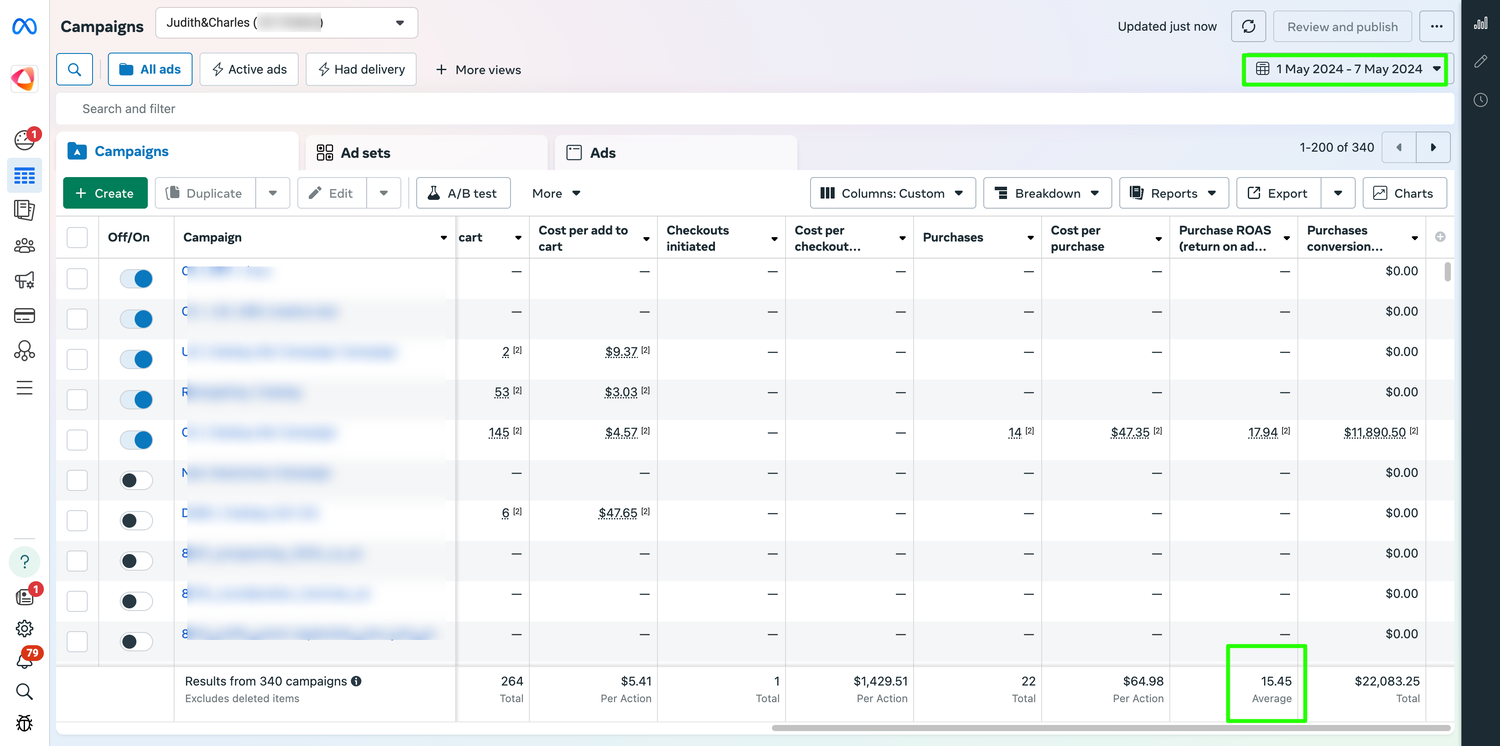This screenshot has height=746, width=1500.
Task: Open the Judith&Charles account dropdown
Action: point(286,22)
